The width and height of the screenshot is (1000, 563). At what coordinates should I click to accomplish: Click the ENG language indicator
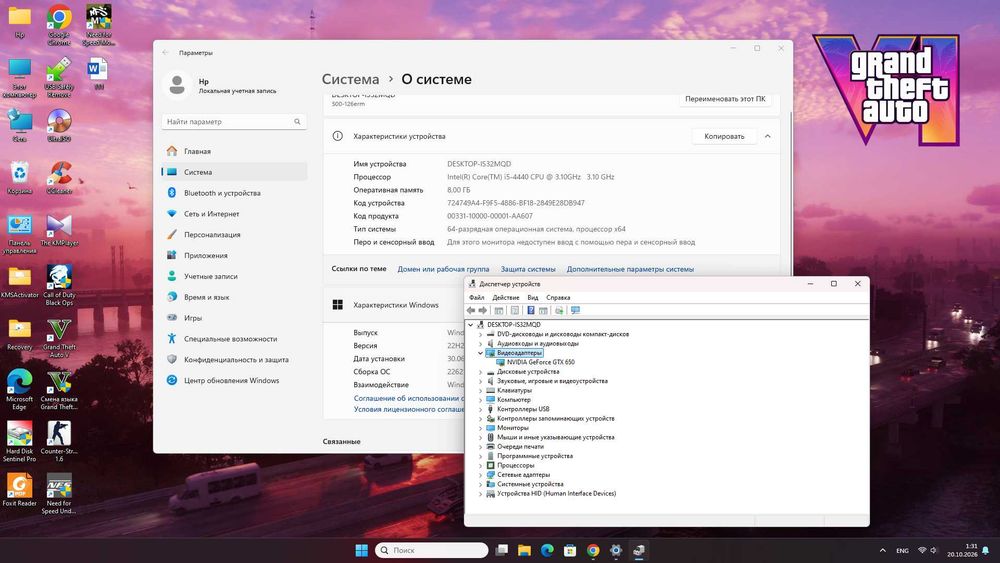[x=902, y=550]
